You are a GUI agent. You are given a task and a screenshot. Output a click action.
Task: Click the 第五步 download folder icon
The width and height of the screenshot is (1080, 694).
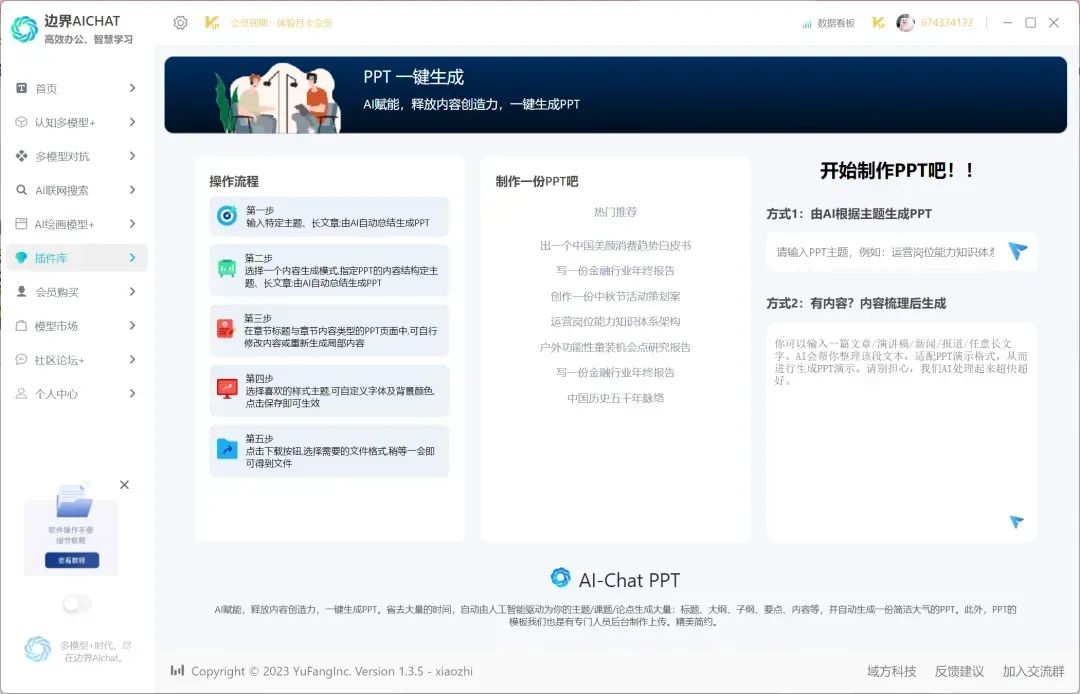point(227,449)
